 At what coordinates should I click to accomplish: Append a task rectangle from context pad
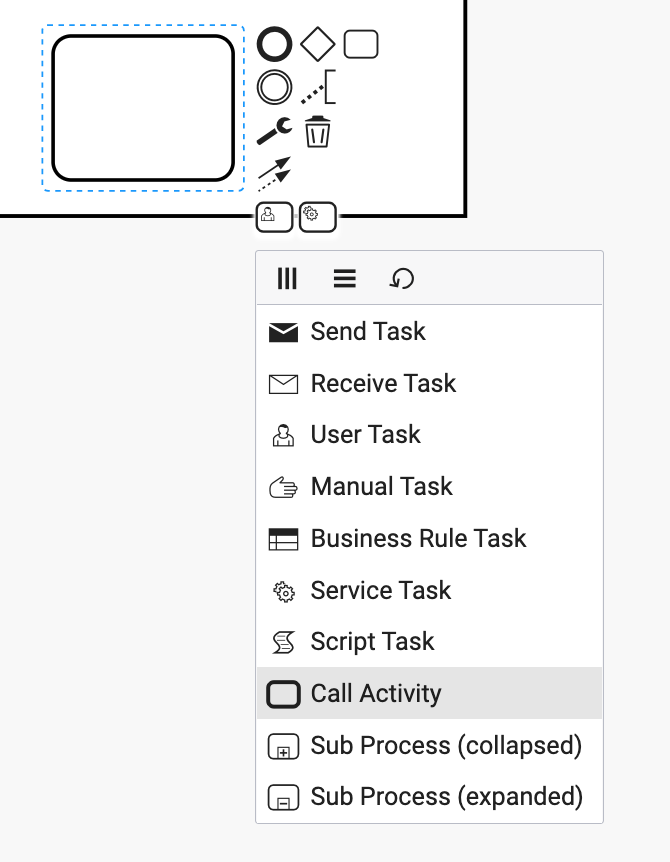[361, 44]
